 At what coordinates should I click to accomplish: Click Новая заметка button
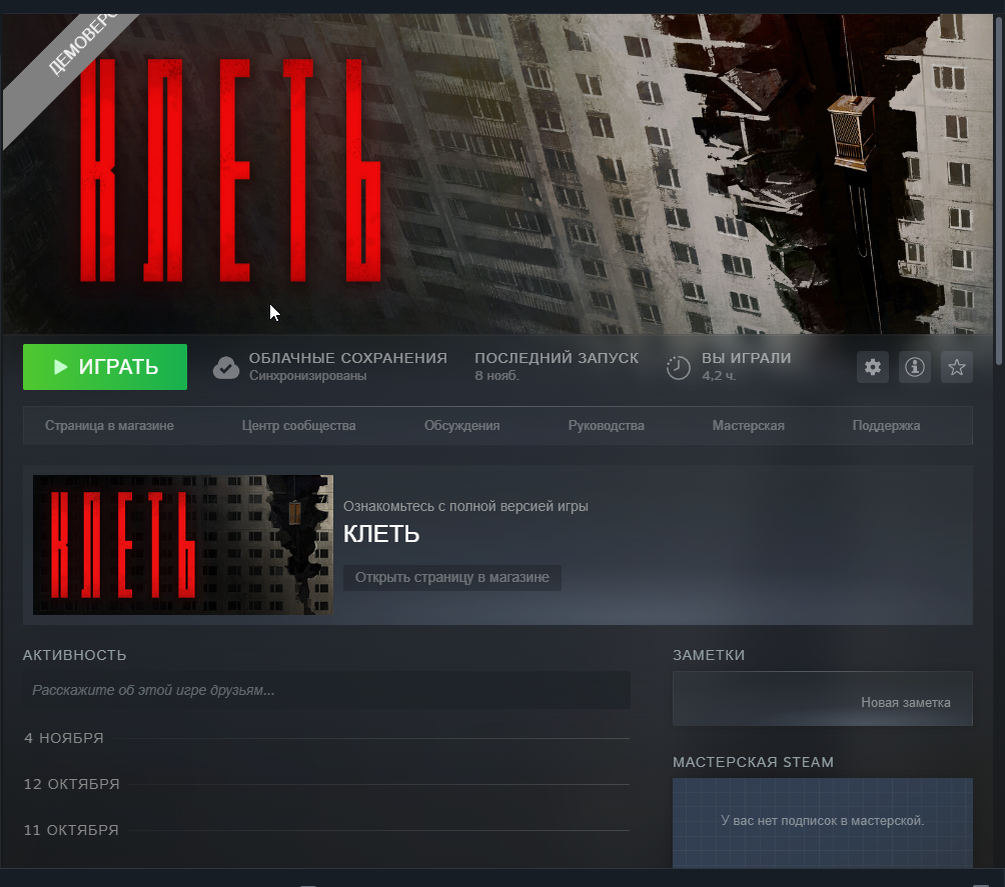pos(905,702)
